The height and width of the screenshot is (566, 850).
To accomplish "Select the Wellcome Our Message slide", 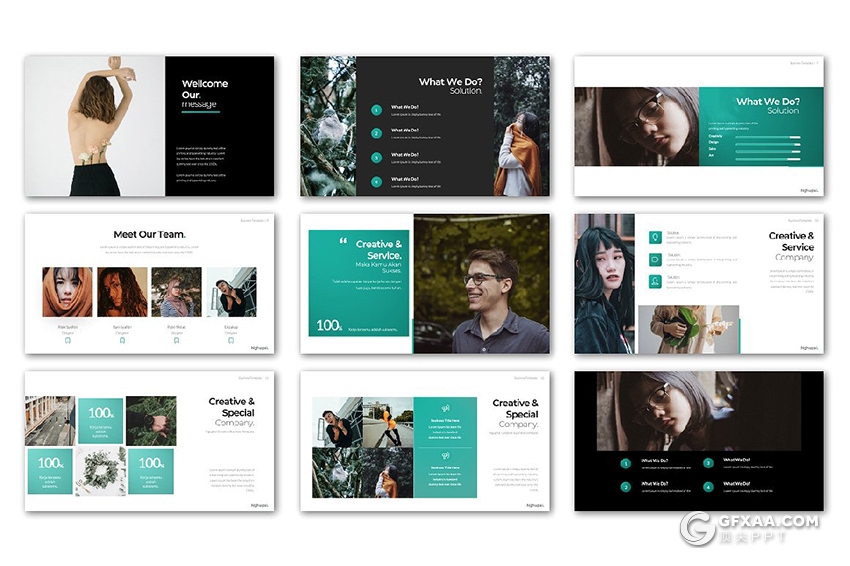I will coord(149,125).
